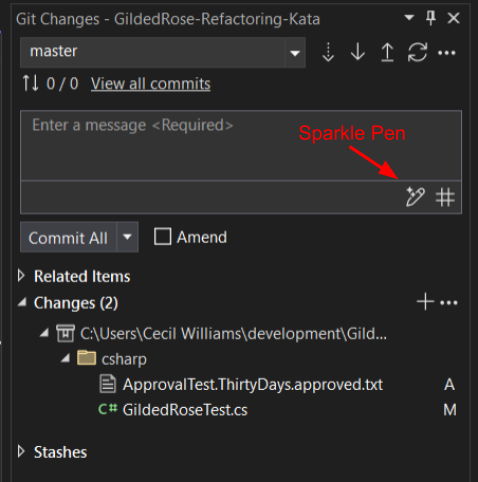Open the View all commits link

click(x=151, y=83)
